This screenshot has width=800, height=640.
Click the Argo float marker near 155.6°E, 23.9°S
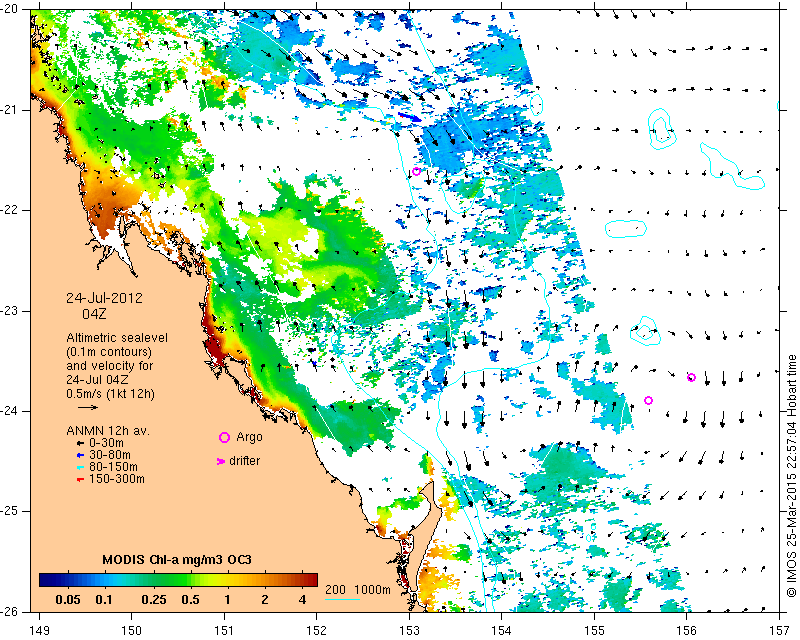648,401
